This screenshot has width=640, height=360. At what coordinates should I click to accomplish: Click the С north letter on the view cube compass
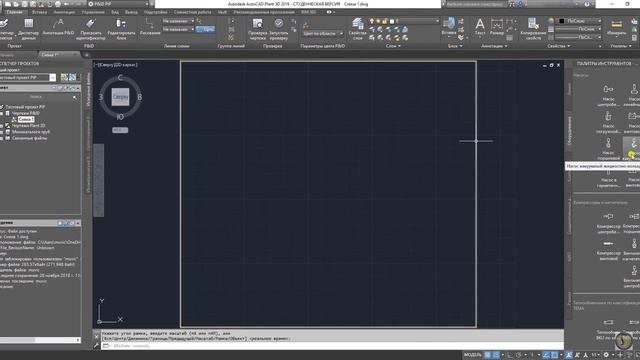120,78
